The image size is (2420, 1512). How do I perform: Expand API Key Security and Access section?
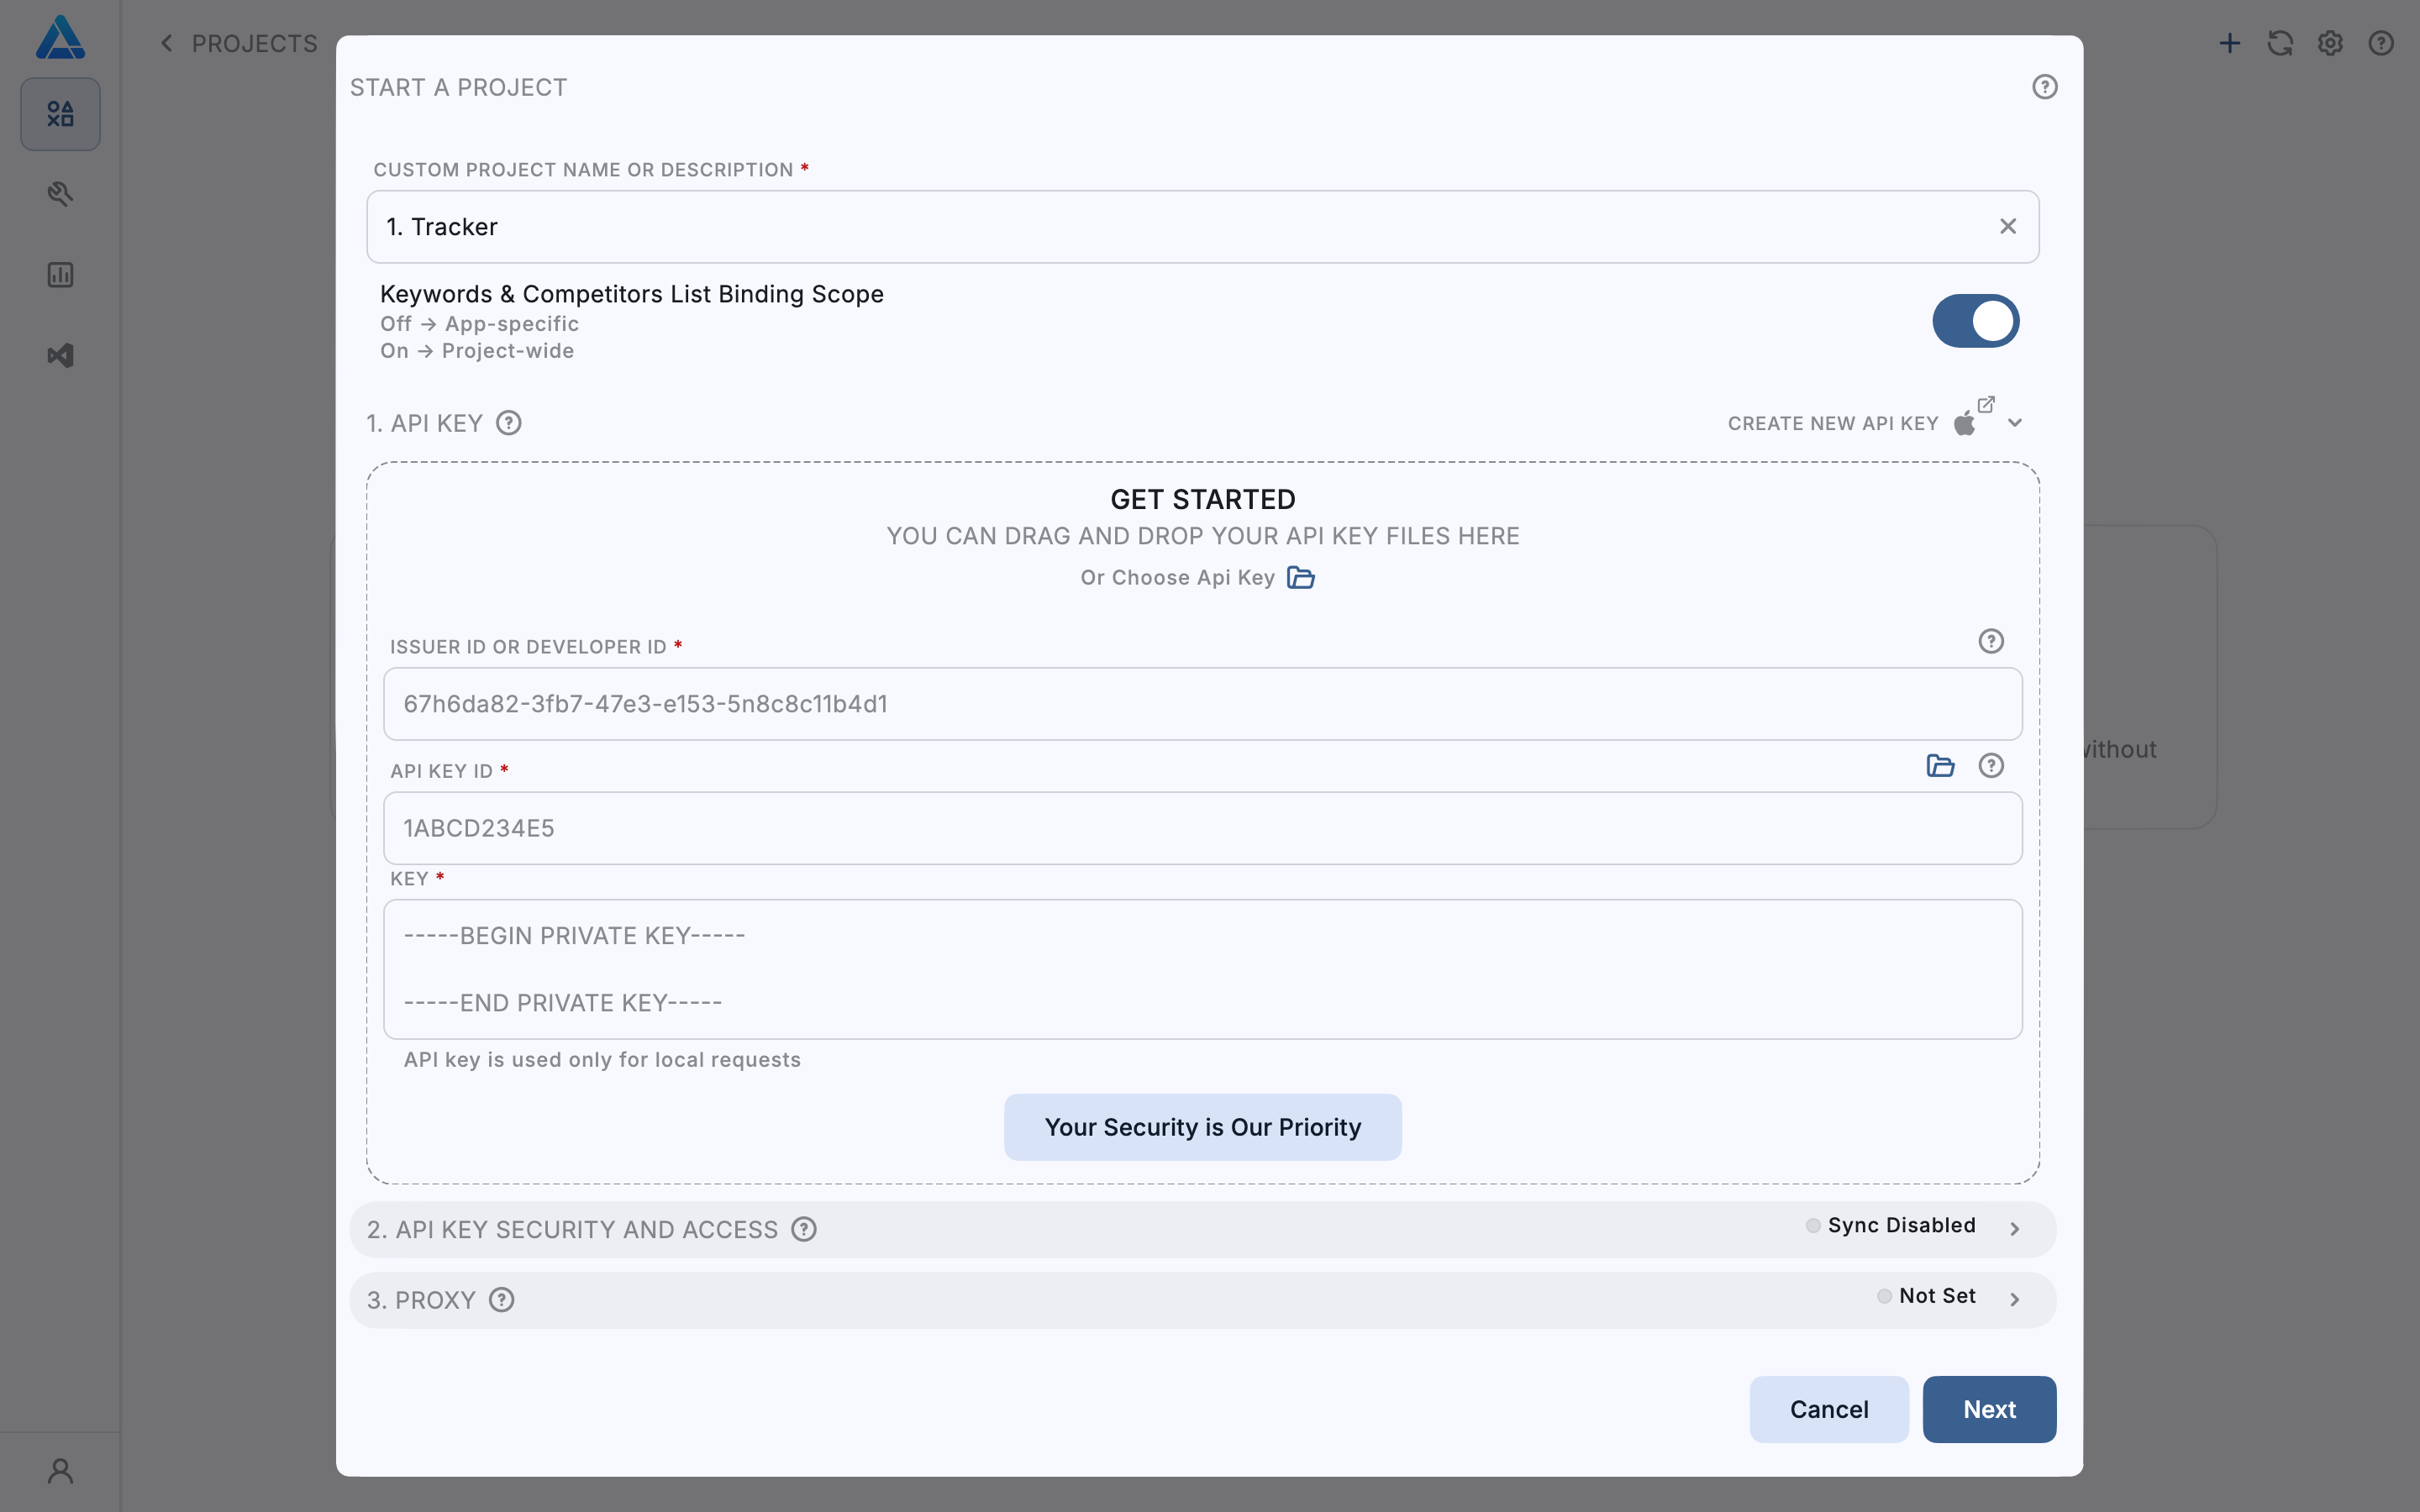coord(2014,1229)
